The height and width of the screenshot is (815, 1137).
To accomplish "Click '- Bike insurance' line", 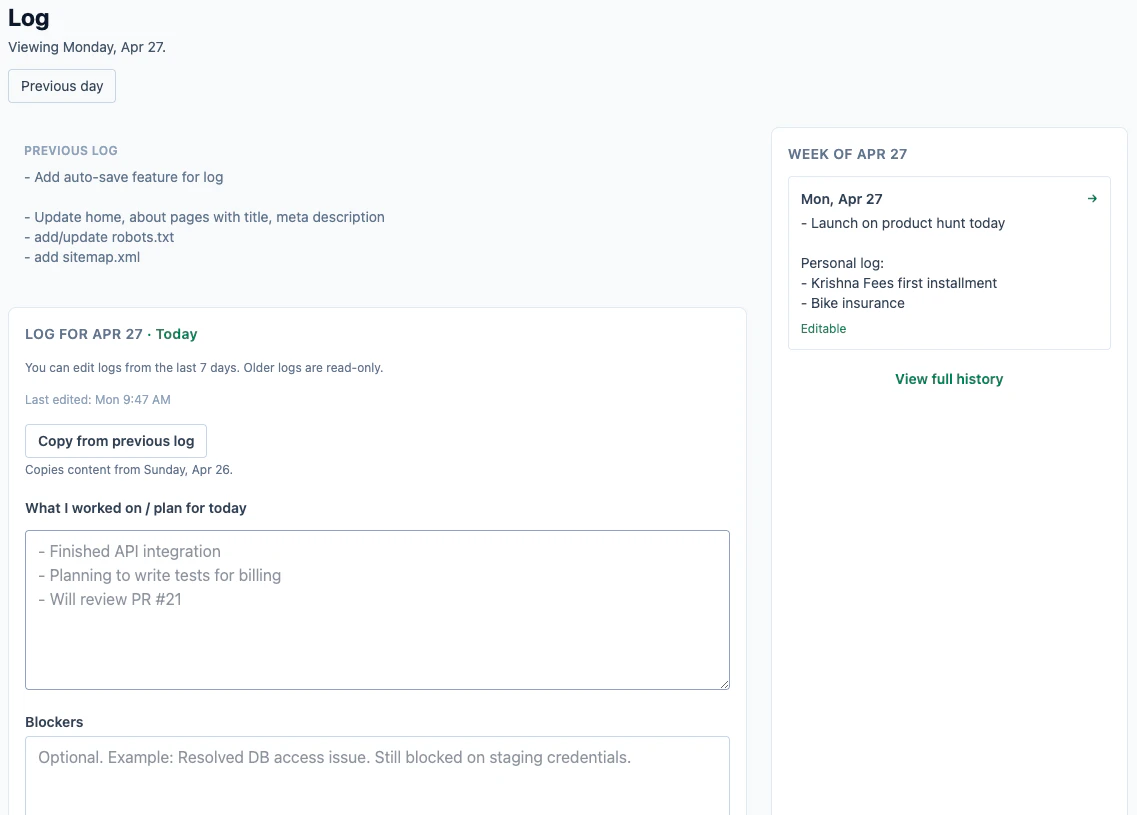I will [x=853, y=303].
